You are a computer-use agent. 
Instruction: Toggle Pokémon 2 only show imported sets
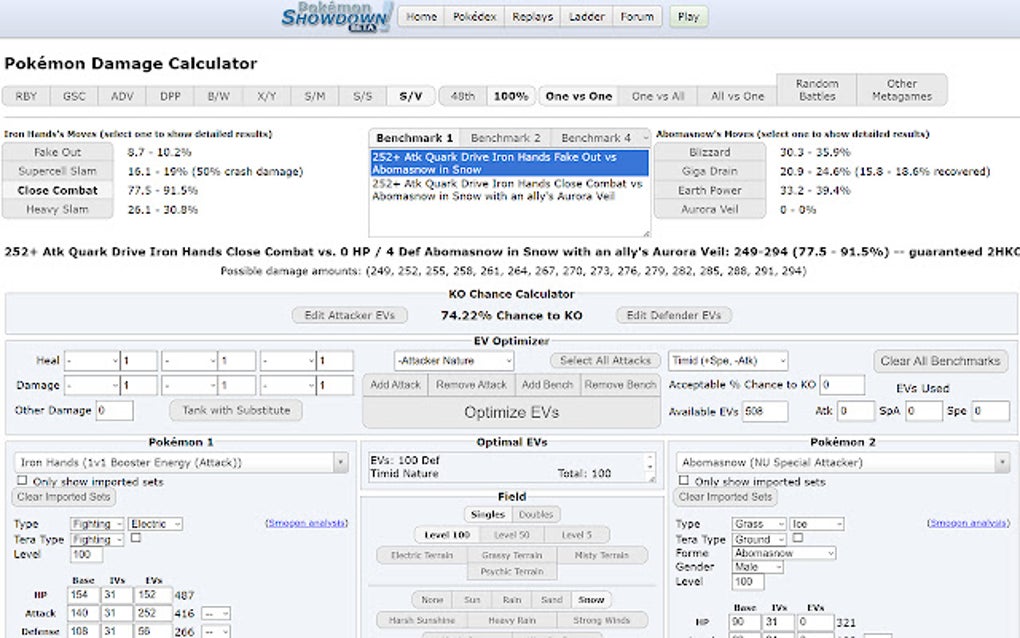(684, 481)
